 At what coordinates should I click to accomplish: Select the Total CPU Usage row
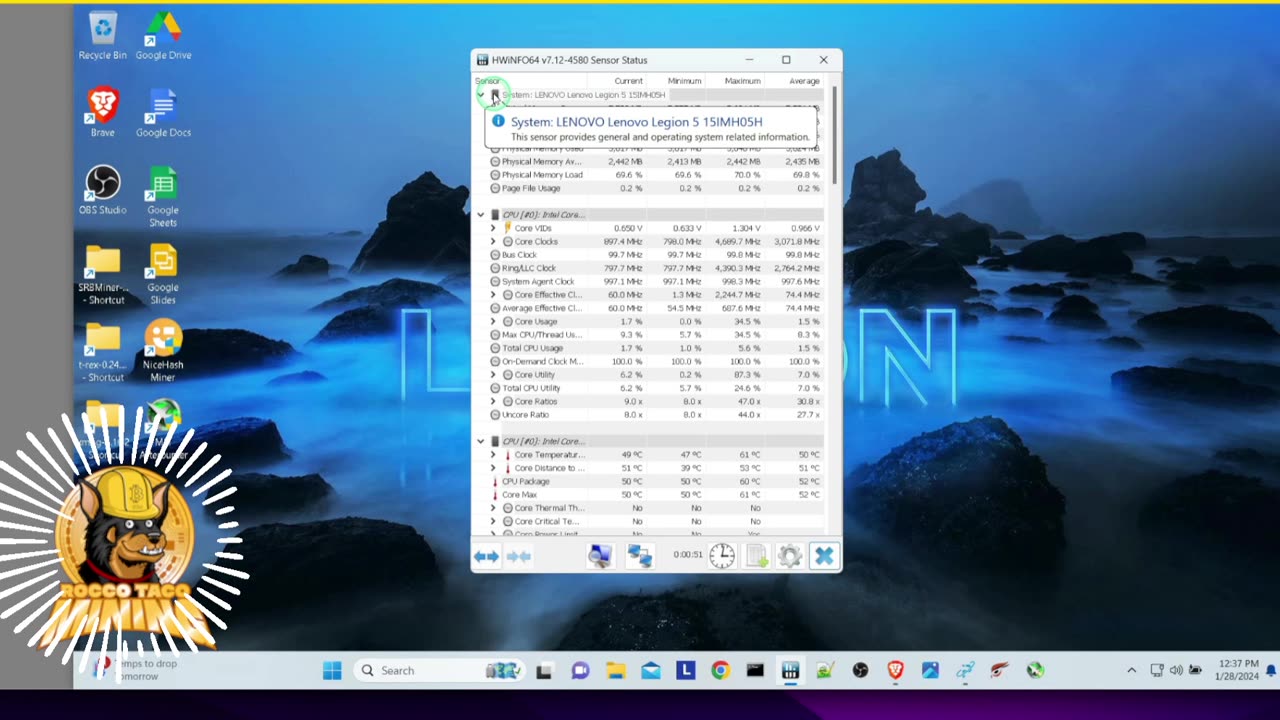click(x=655, y=348)
